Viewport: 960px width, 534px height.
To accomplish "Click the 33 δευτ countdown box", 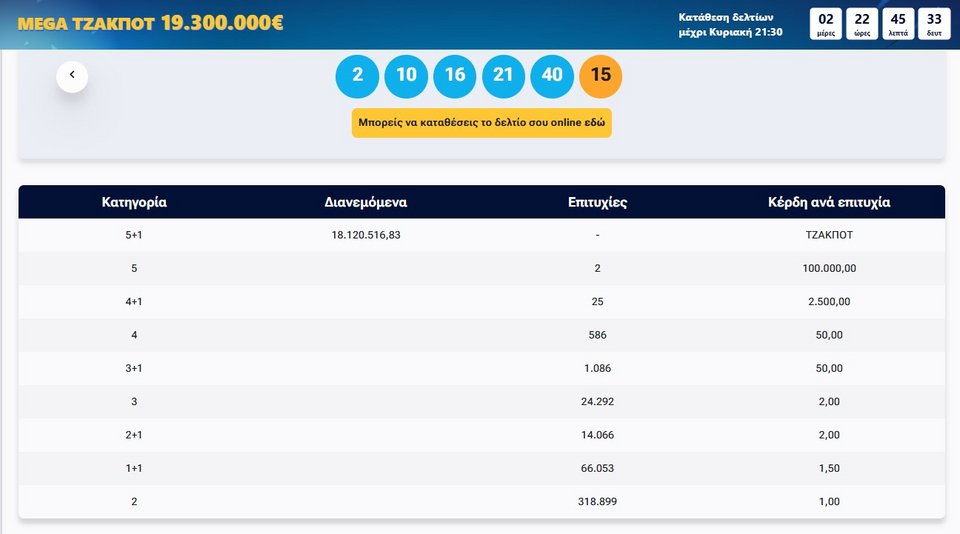I will [934, 24].
